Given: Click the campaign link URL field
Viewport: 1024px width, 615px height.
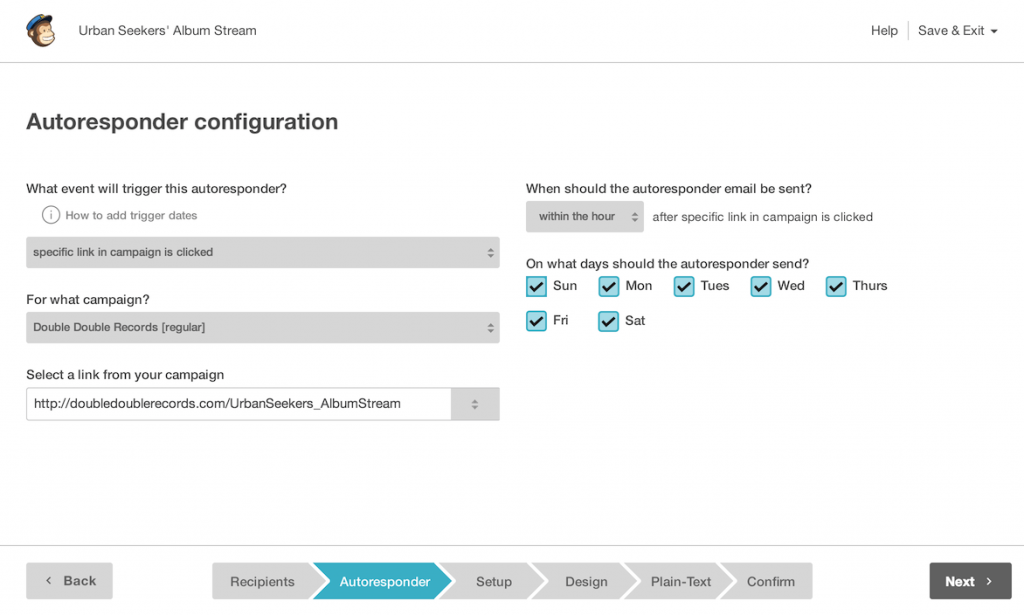Looking at the screenshot, I should click(x=238, y=404).
